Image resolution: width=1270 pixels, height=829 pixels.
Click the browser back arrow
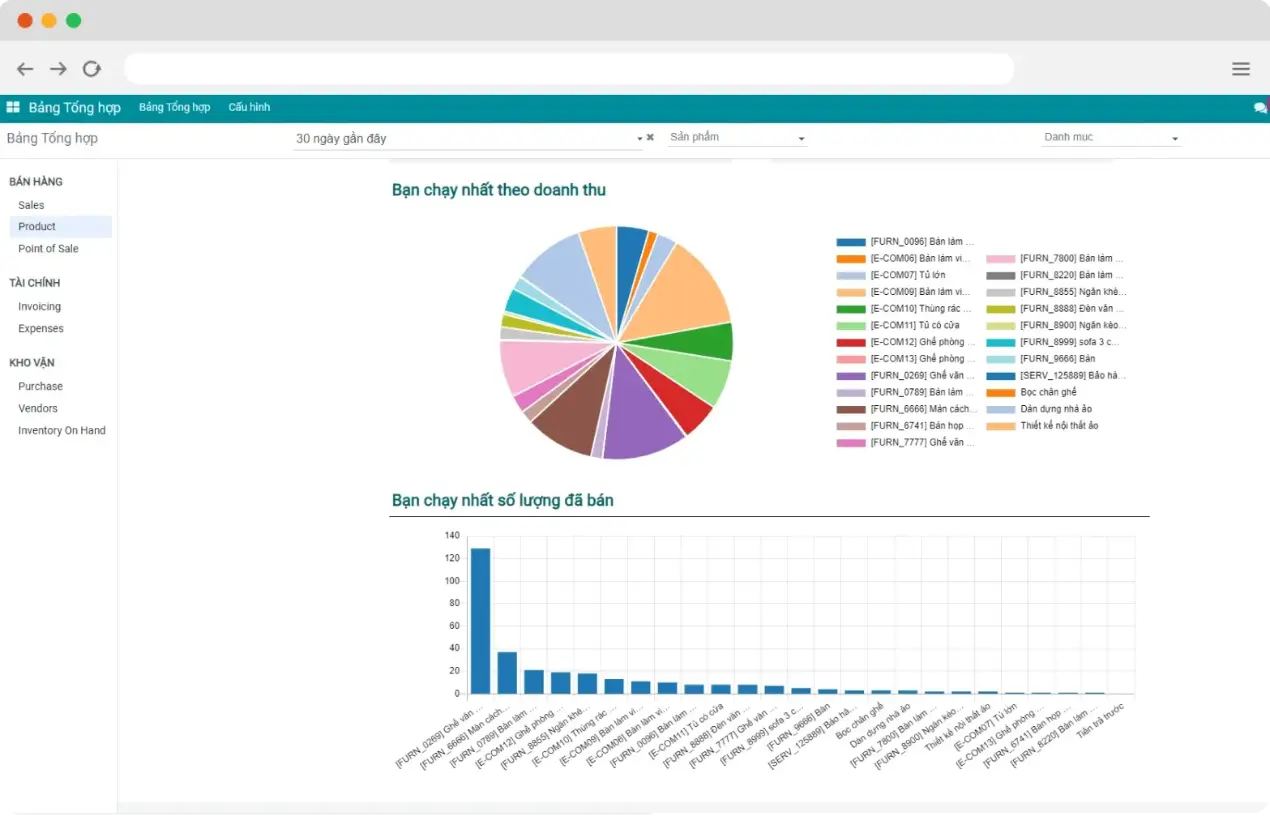pos(25,69)
